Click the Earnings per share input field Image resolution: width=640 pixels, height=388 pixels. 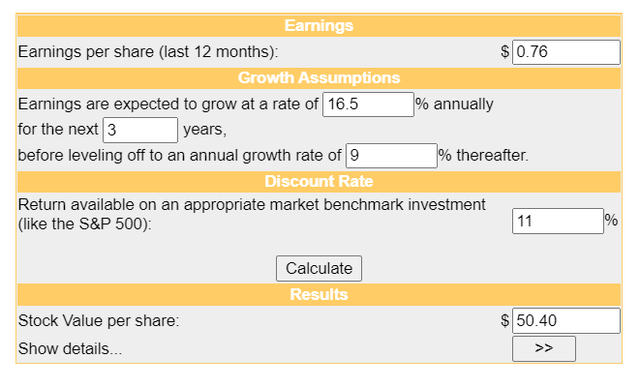click(566, 52)
